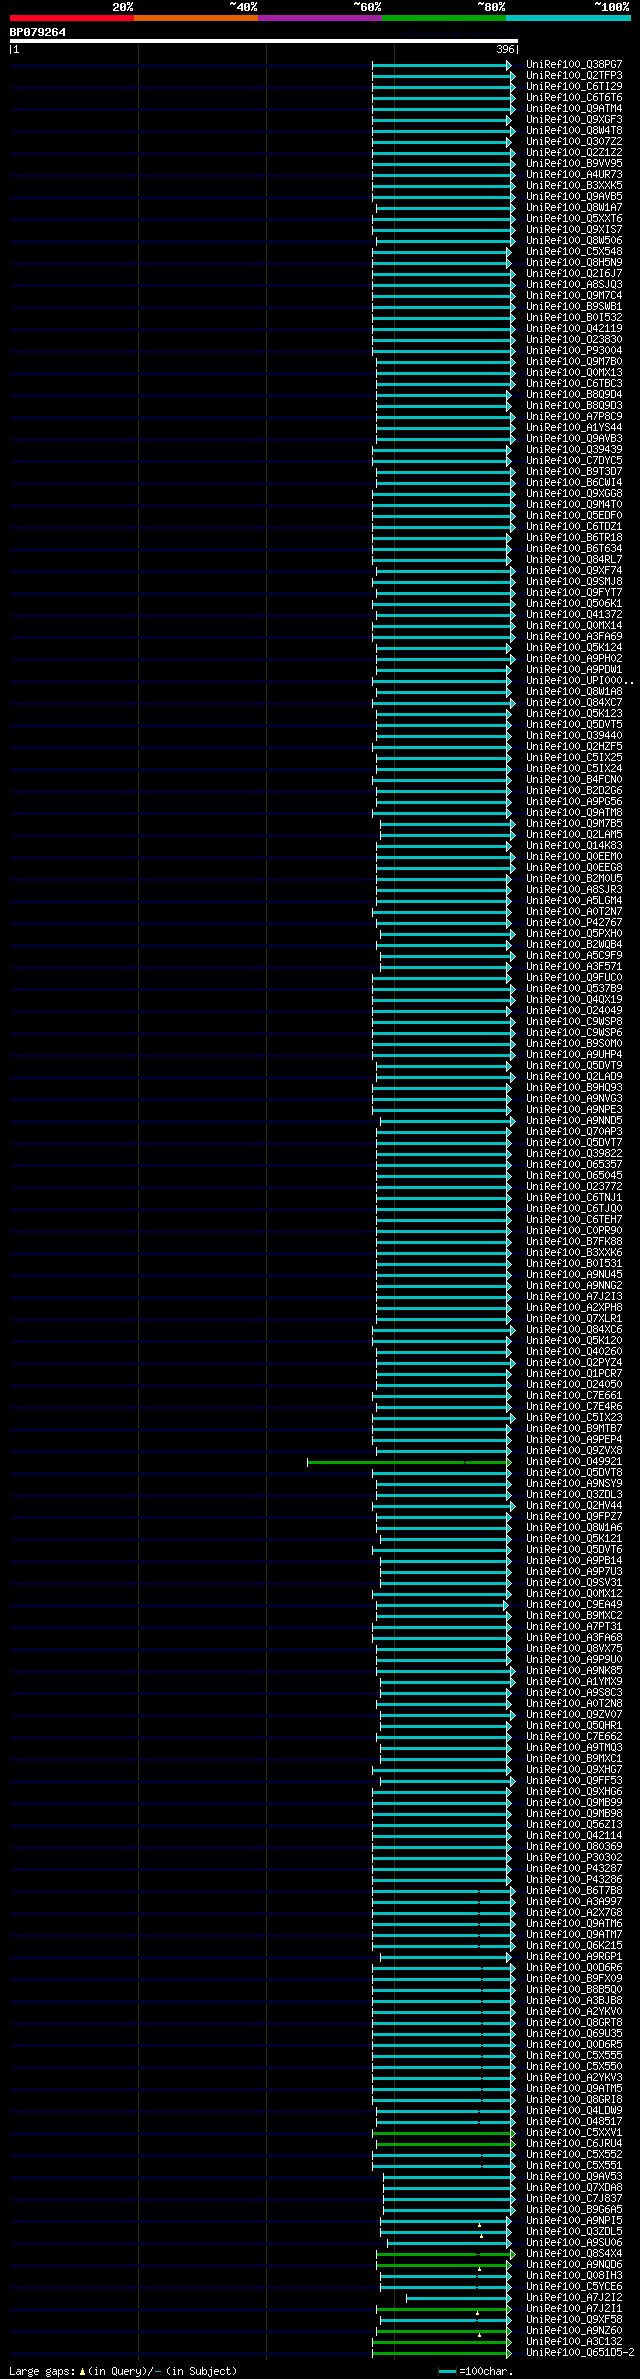Select hit UniRef100_Q5QHR1
This screenshot has height=2379, width=640.
click(574, 1726)
